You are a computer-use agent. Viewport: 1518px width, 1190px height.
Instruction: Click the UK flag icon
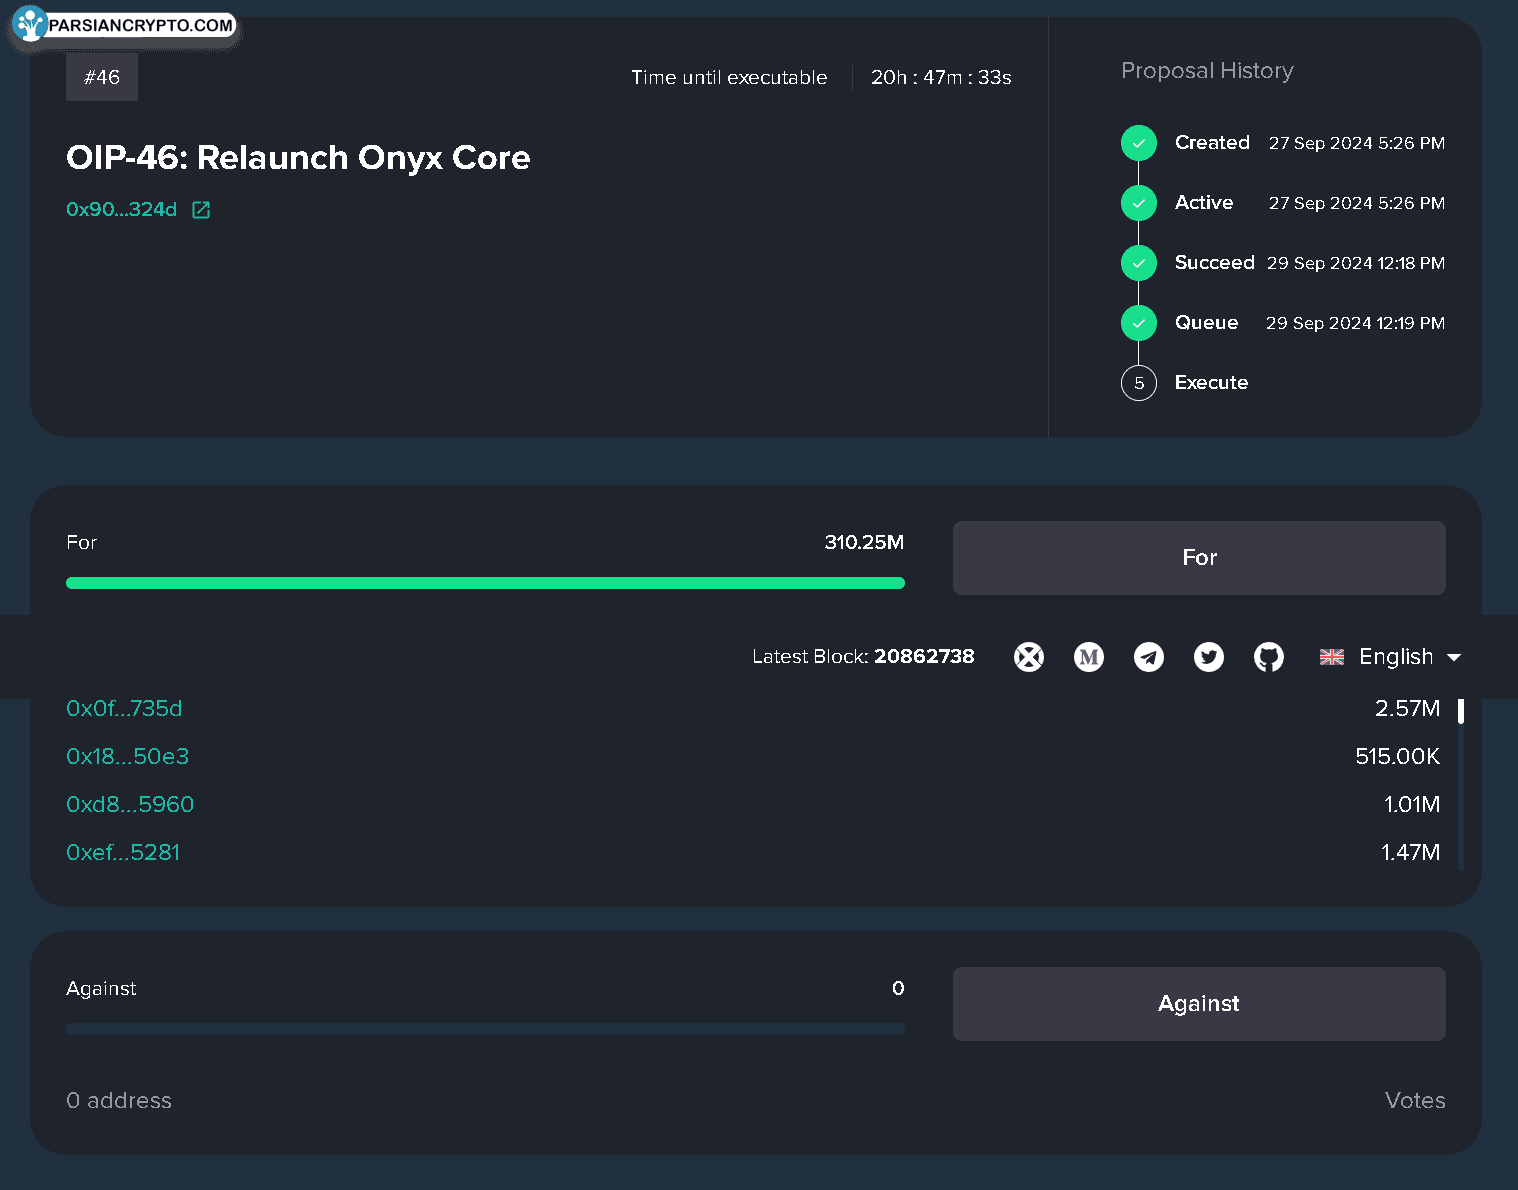coord(1332,657)
